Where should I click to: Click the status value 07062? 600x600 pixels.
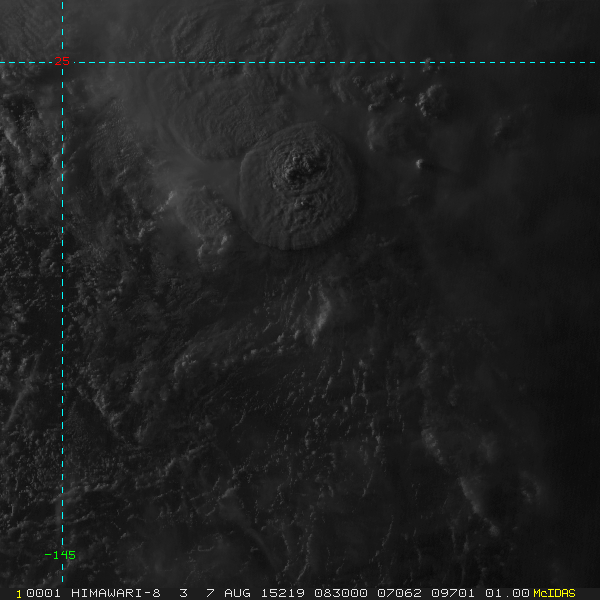[399, 593]
